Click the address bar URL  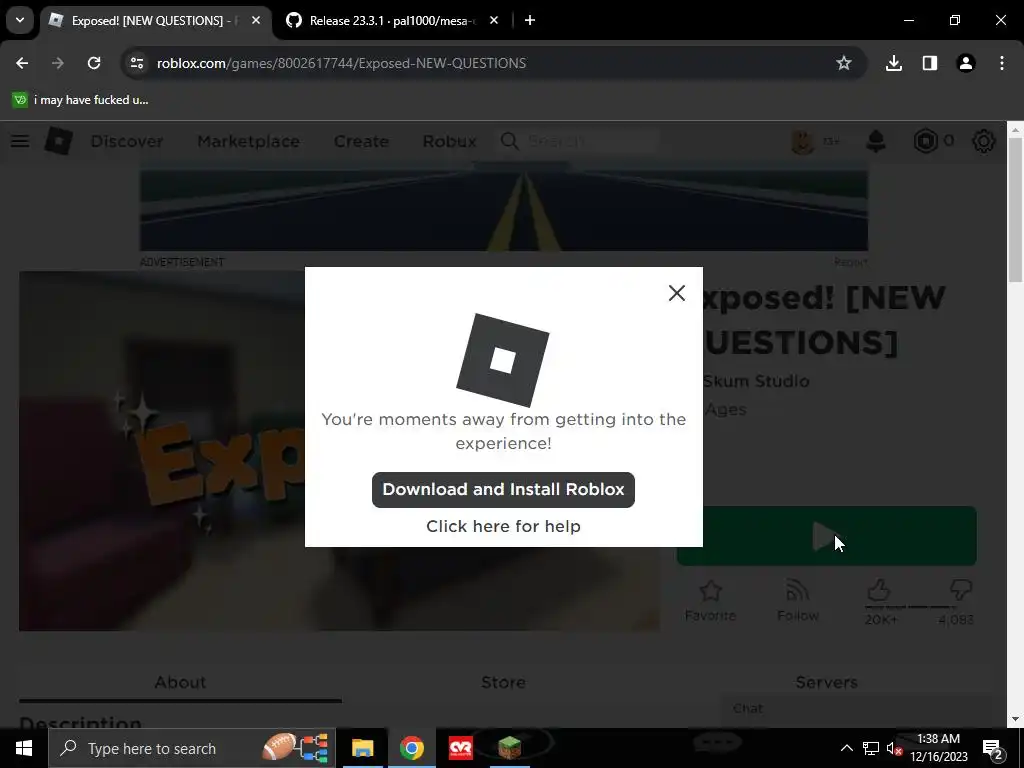tap(341, 63)
